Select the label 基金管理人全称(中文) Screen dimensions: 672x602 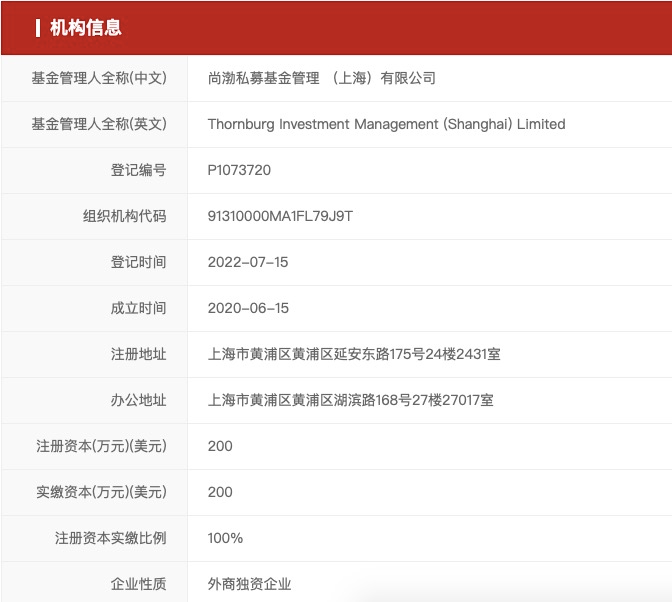coord(99,78)
